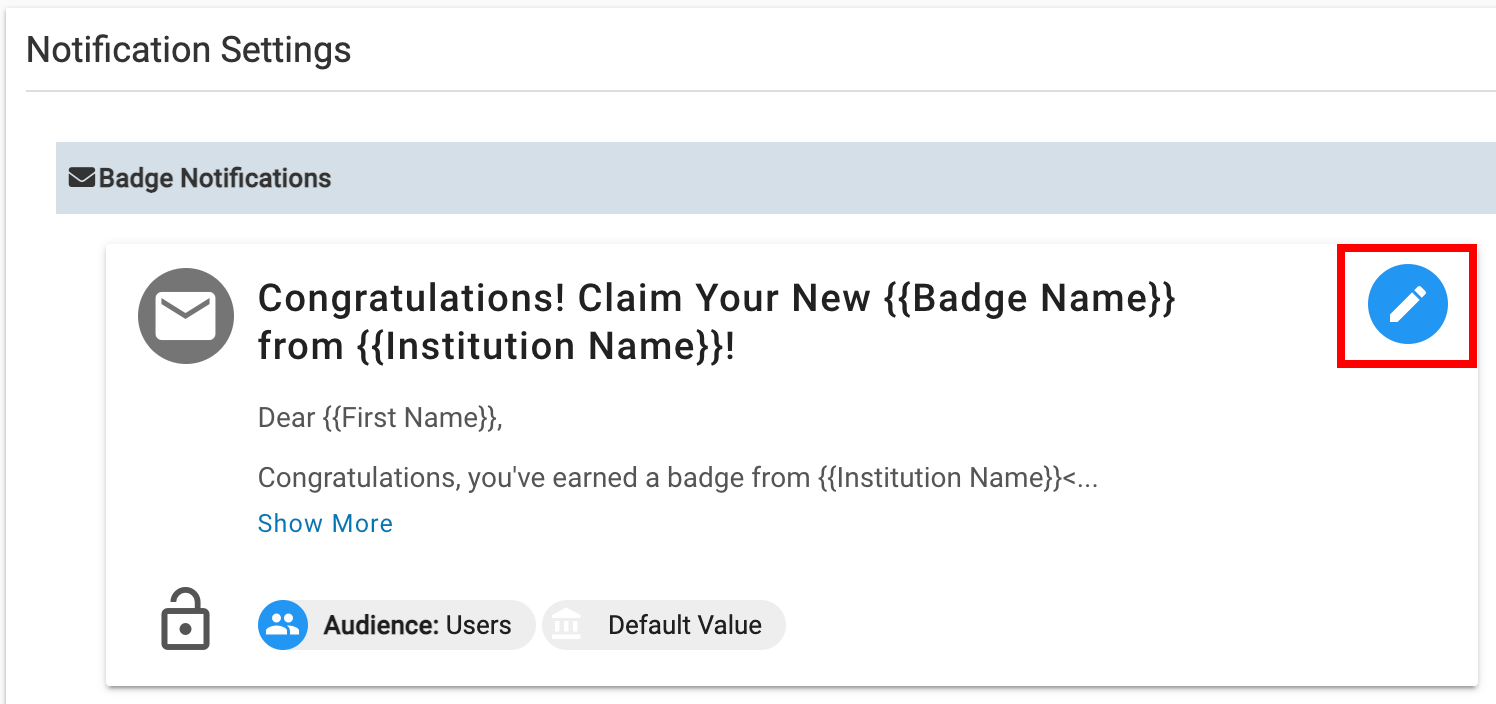Click the bold "Audience:" label text
The image size is (1496, 704).
[381, 625]
